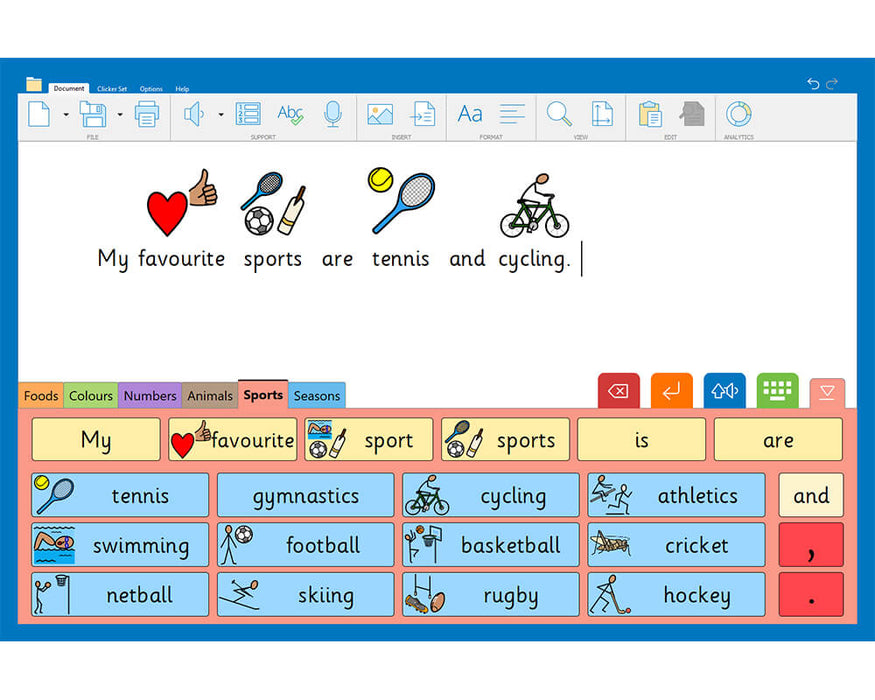Click the print icon in toolbar
875x700 pixels.
[147, 114]
